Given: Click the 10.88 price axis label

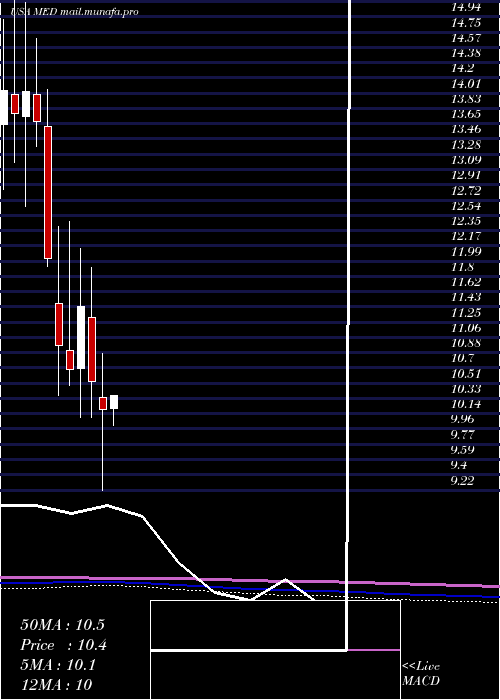Looking at the screenshot, I should pos(466,343).
